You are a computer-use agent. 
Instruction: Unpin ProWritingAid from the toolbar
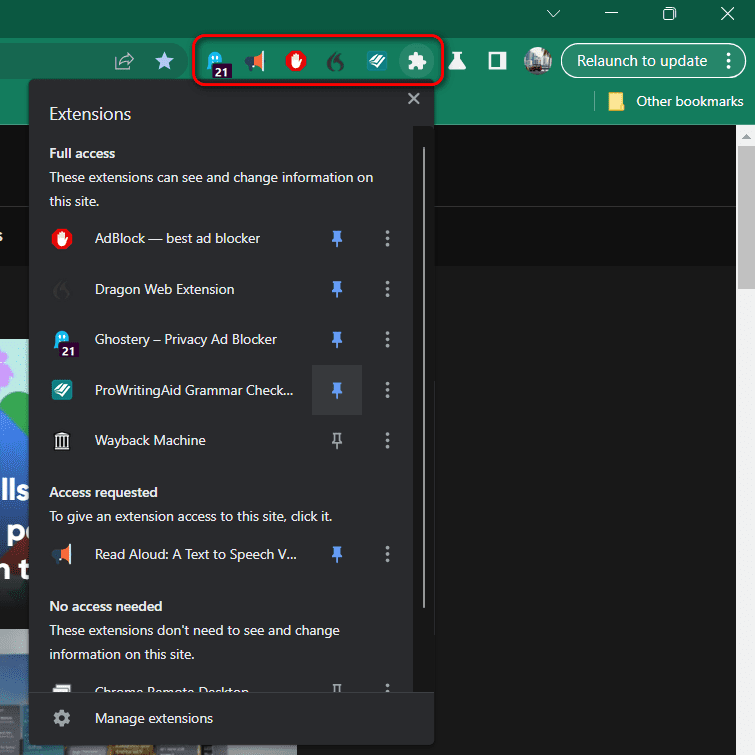(337, 390)
